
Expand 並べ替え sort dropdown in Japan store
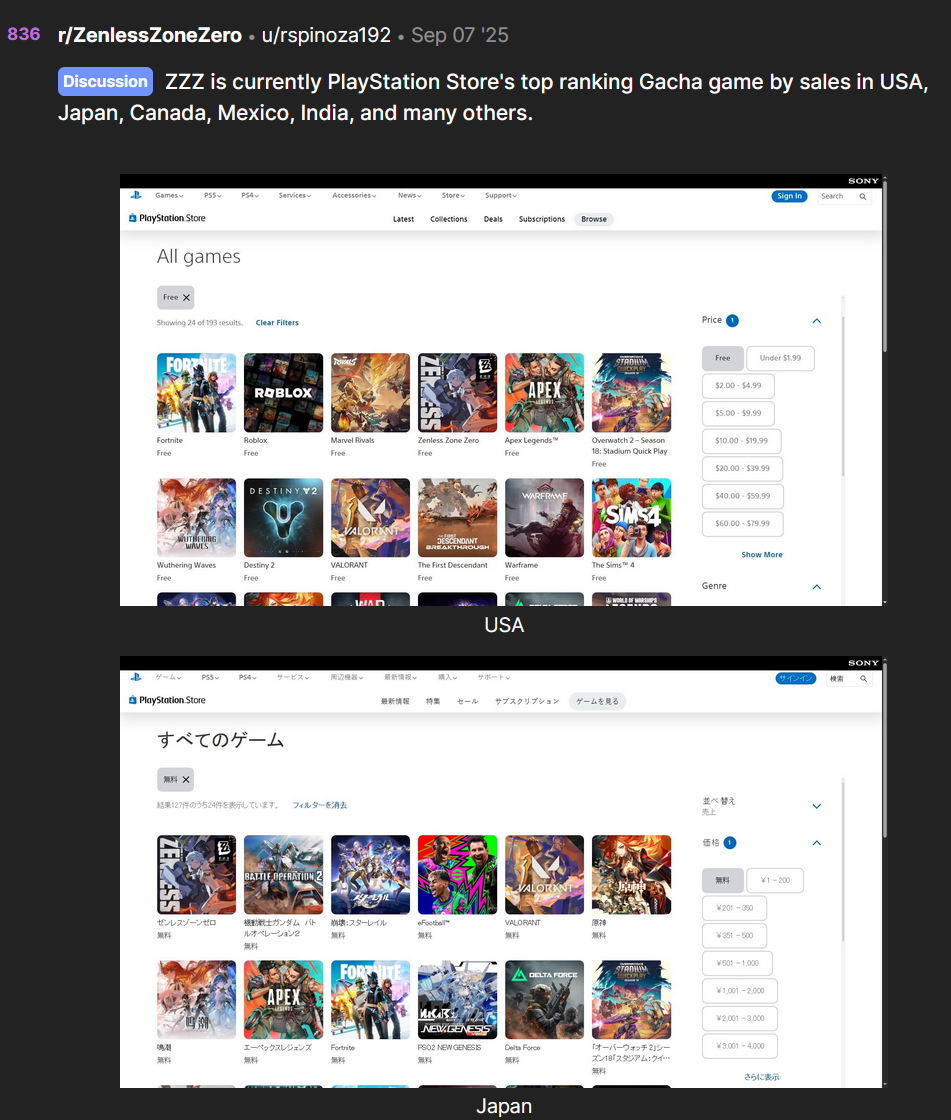coord(817,806)
